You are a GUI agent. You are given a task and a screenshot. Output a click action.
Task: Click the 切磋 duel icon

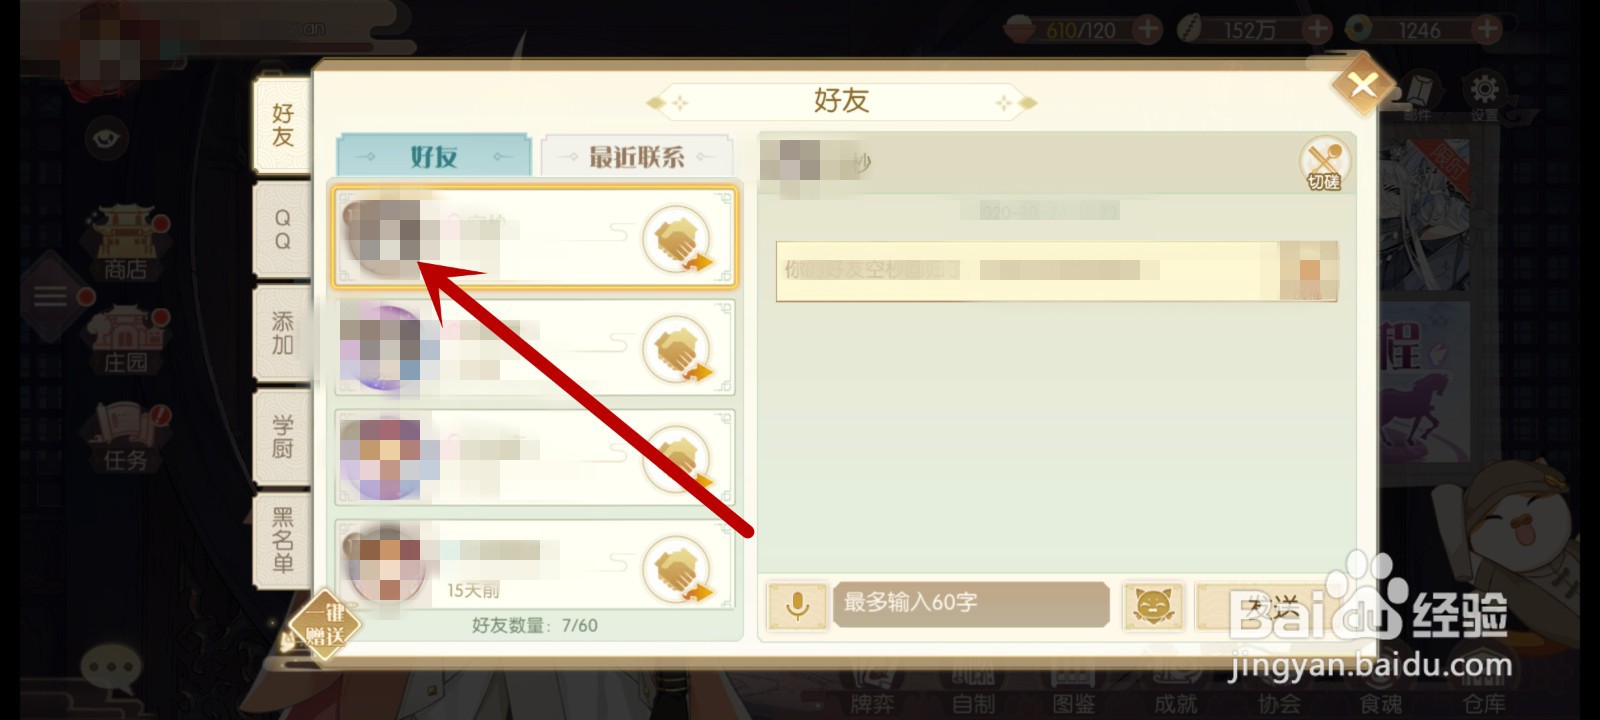[x=1324, y=164]
